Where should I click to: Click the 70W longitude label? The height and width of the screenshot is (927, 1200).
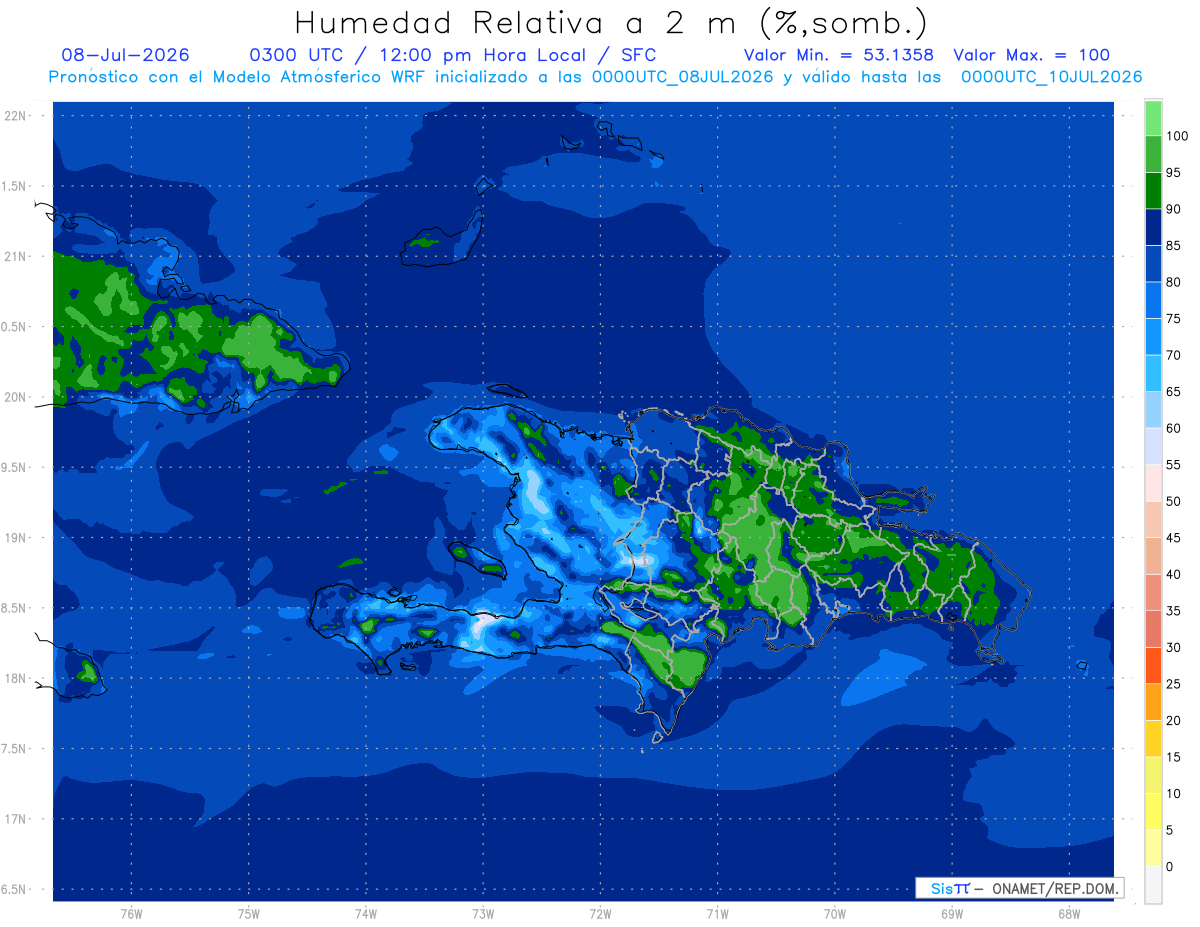pyautogui.click(x=835, y=913)
